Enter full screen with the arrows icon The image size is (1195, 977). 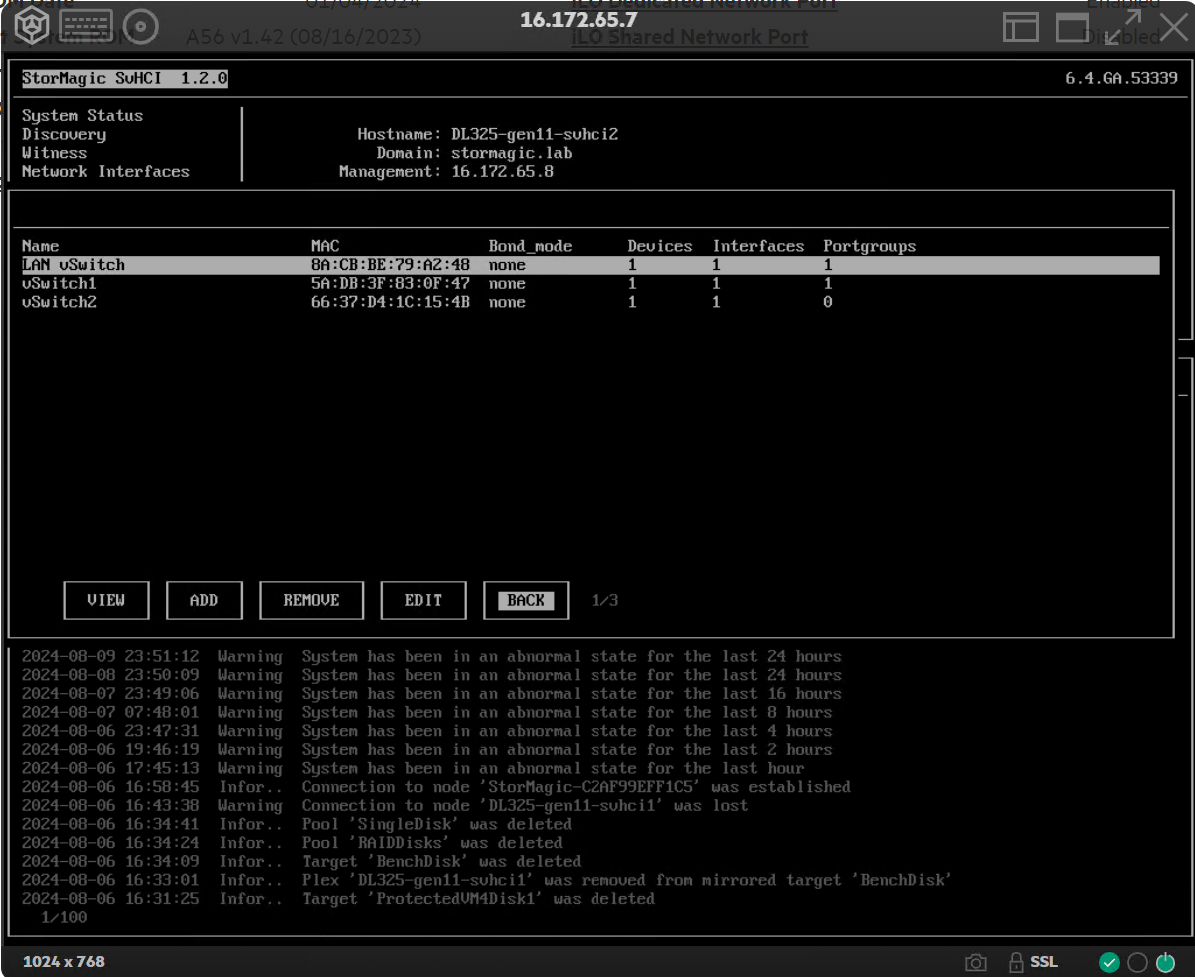tap(1123, 27)
